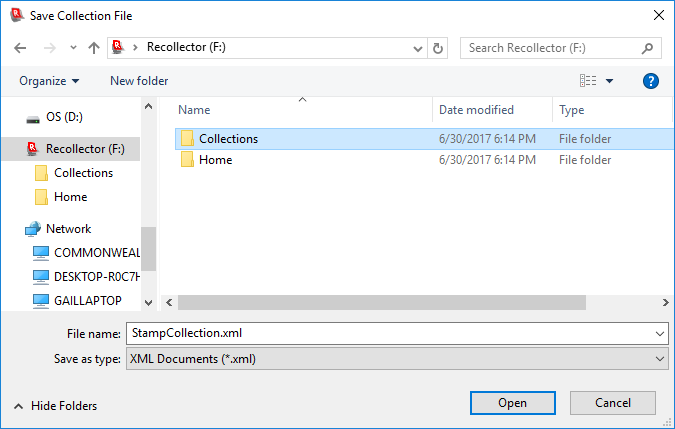Select the Network icon in sidebar
Viewport: 675px width, 429px height.
click(33, 229)
